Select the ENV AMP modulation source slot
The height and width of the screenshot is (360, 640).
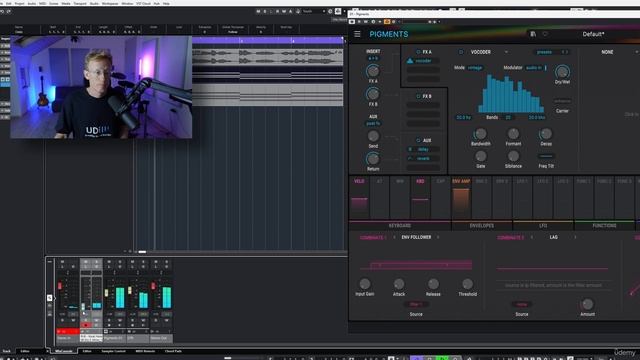(461, 198)
